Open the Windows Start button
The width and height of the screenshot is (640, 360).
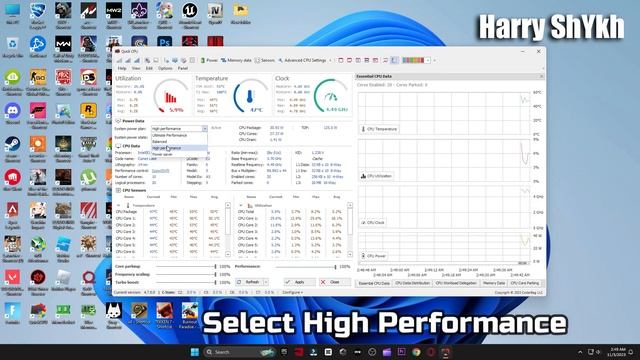pyautogui.click(x=195, y=352)
